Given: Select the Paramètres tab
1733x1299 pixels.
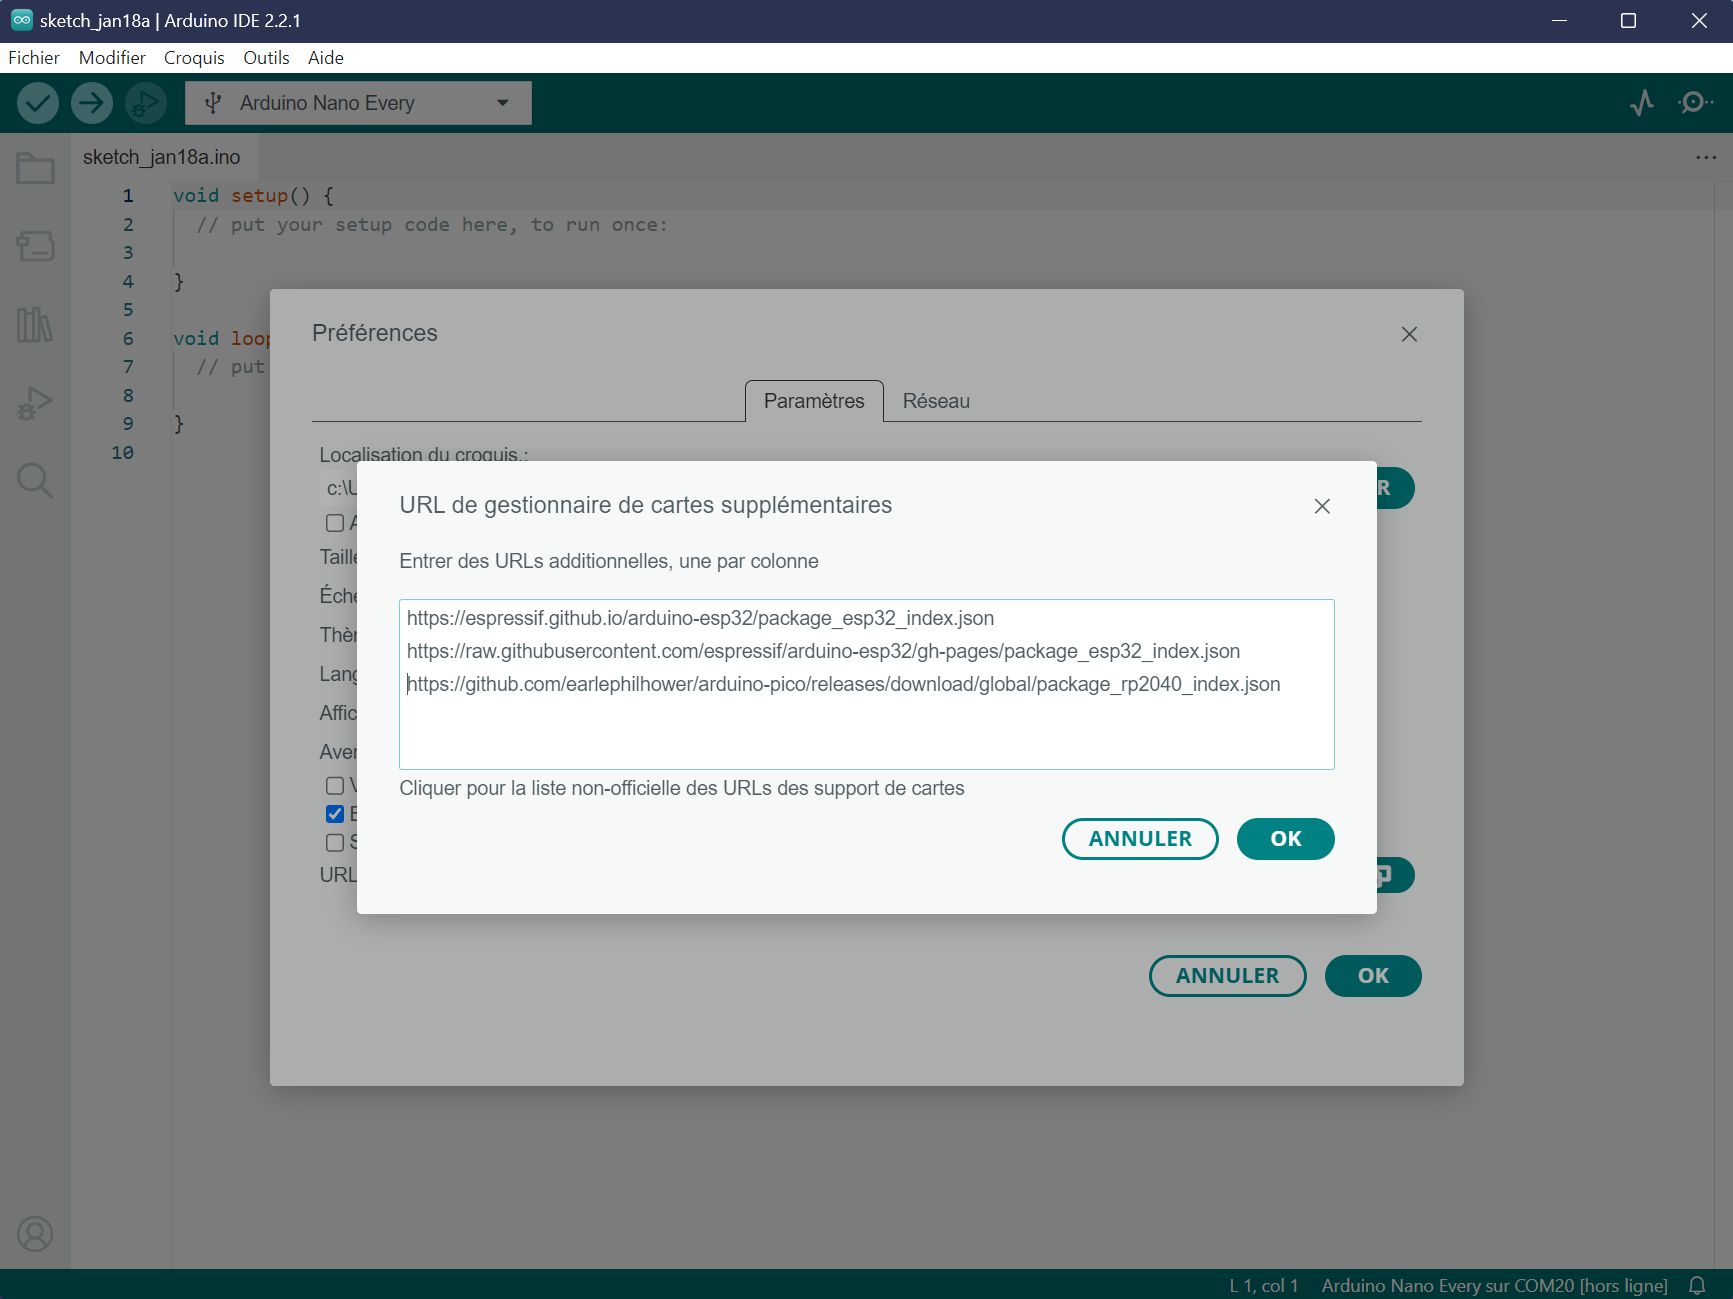Looking at the screenshot, I should tap(814, 401).
